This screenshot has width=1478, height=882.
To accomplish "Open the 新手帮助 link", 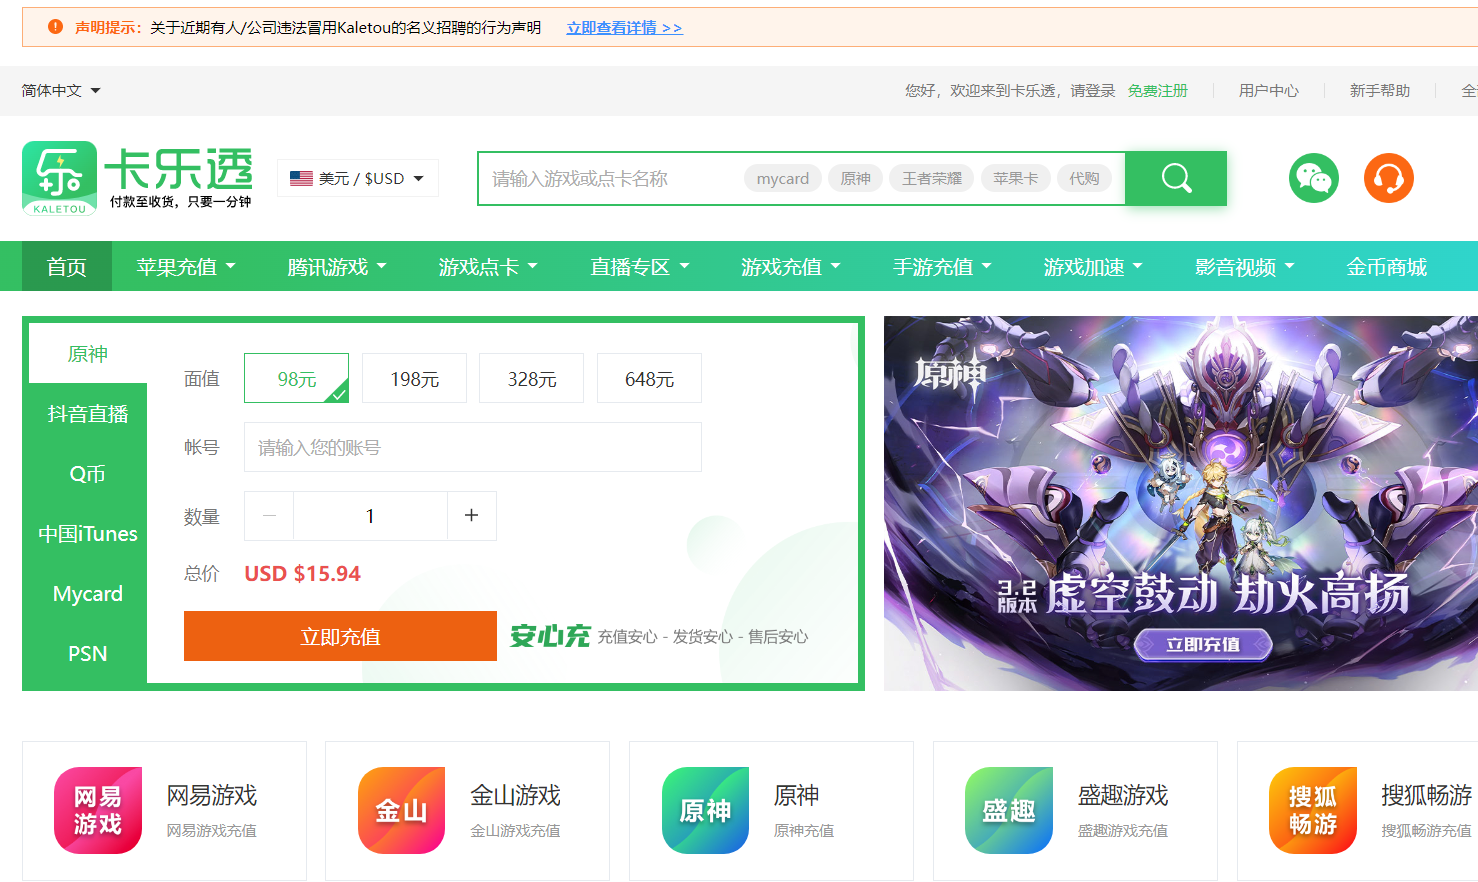I will click(x=1380, y=91).
